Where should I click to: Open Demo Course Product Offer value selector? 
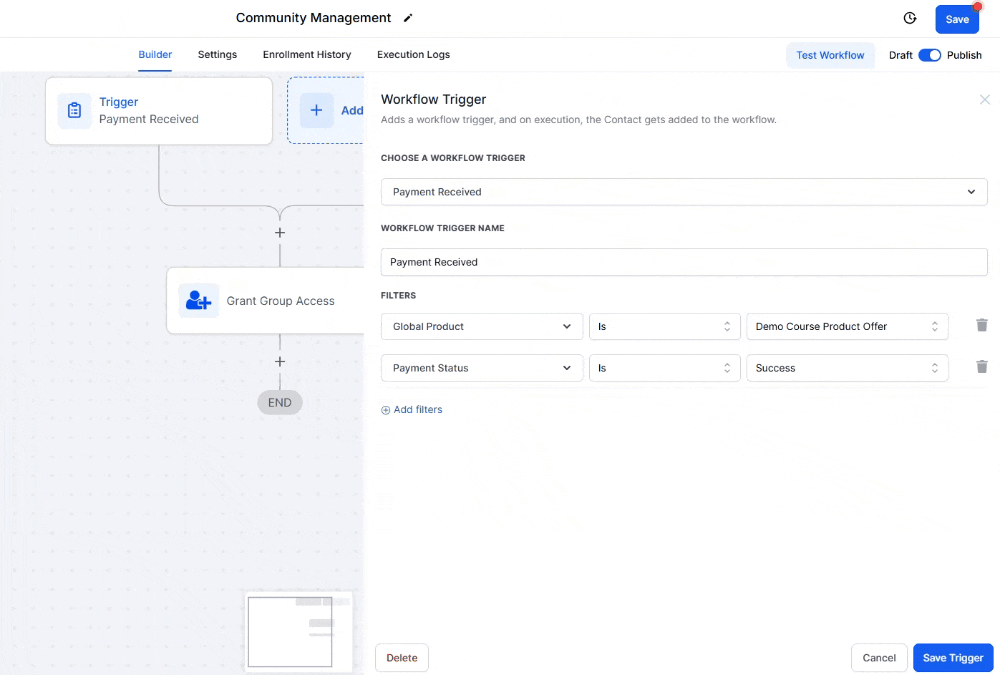point(847,327)
